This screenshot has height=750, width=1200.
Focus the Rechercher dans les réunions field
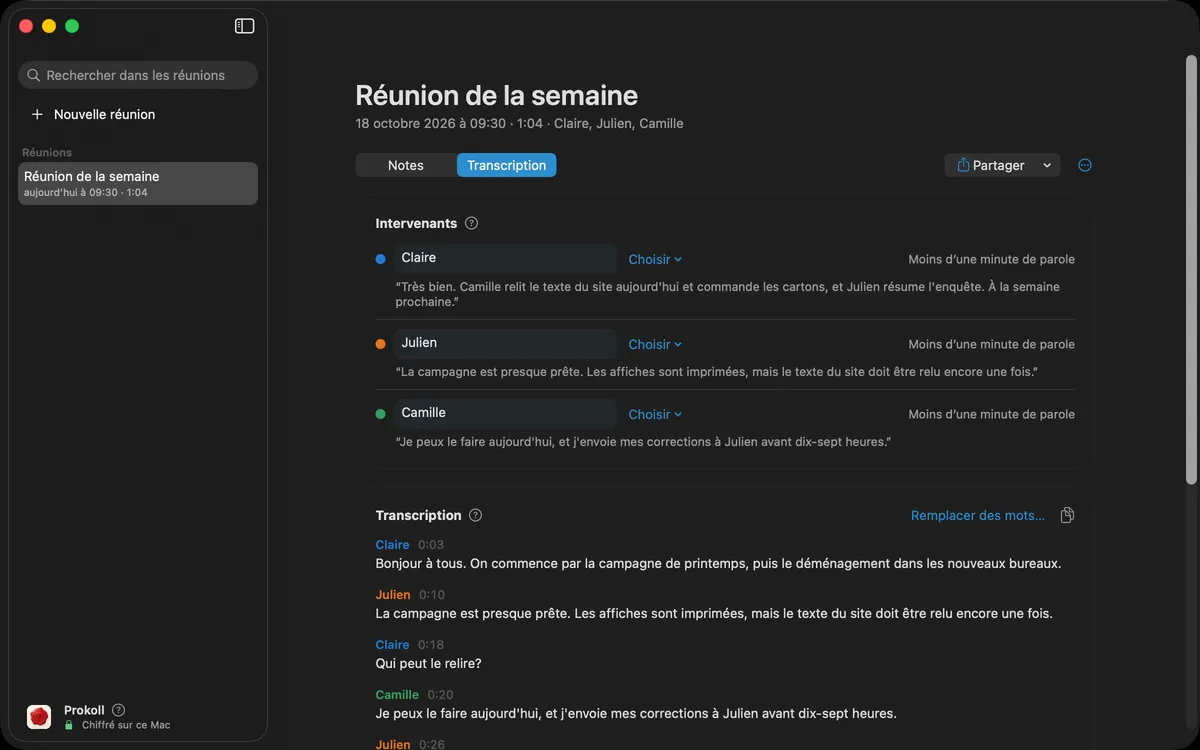[x=138, y=75]
